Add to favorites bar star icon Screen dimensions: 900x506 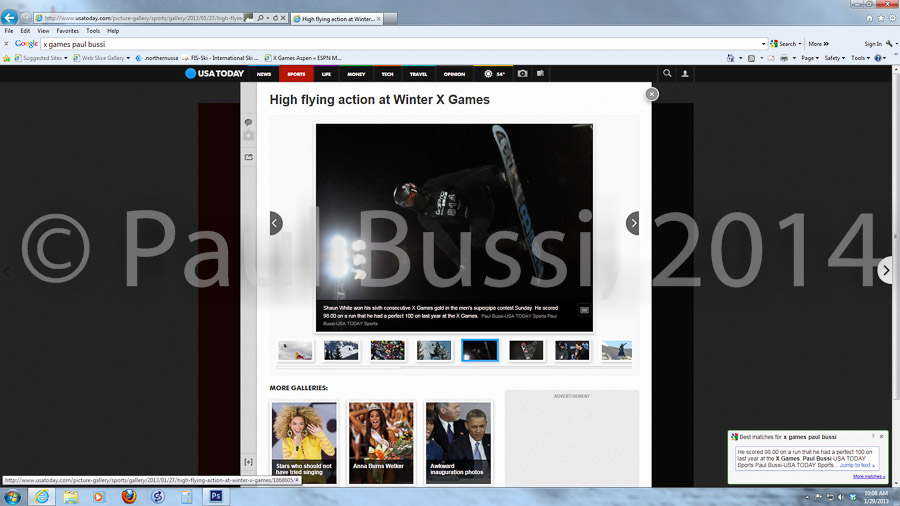tap(7, 58)
